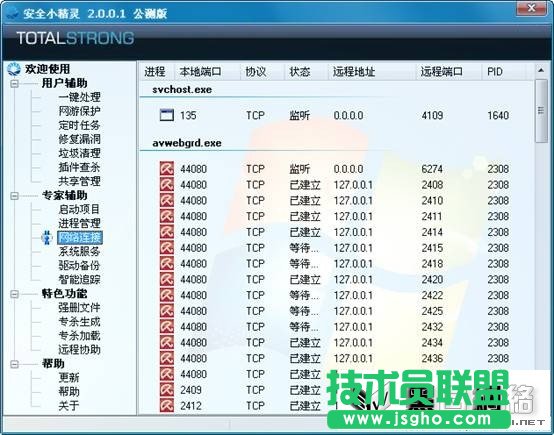Select the avwebgrd.exe group header
Image resolution: width=554 pixels, height=435 pixels.
(187, 143)
